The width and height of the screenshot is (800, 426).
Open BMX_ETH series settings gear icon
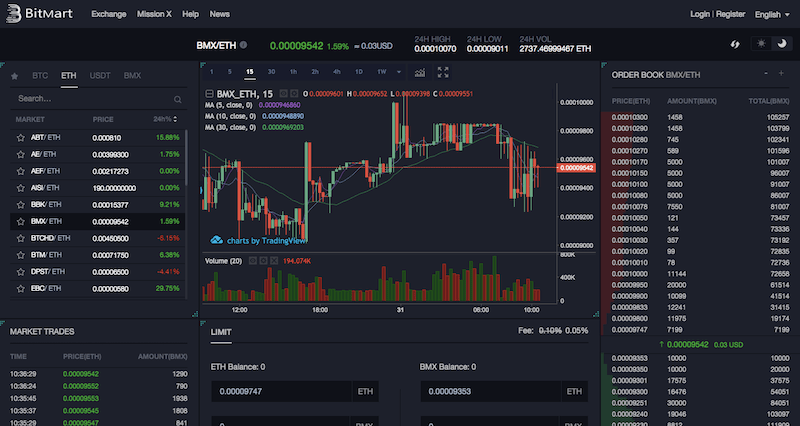(294, 94)
